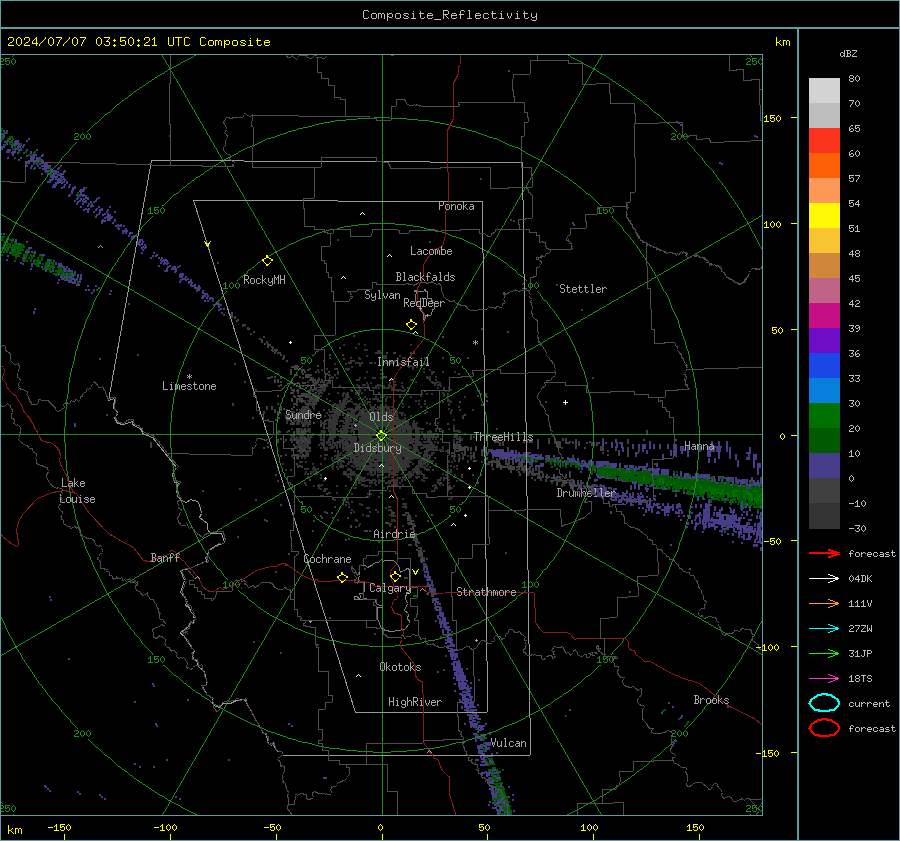This screenshot has width=900, height=841.
Task: Click the red forecast ellipse legend icon
Action: click(x=824, y=728)
